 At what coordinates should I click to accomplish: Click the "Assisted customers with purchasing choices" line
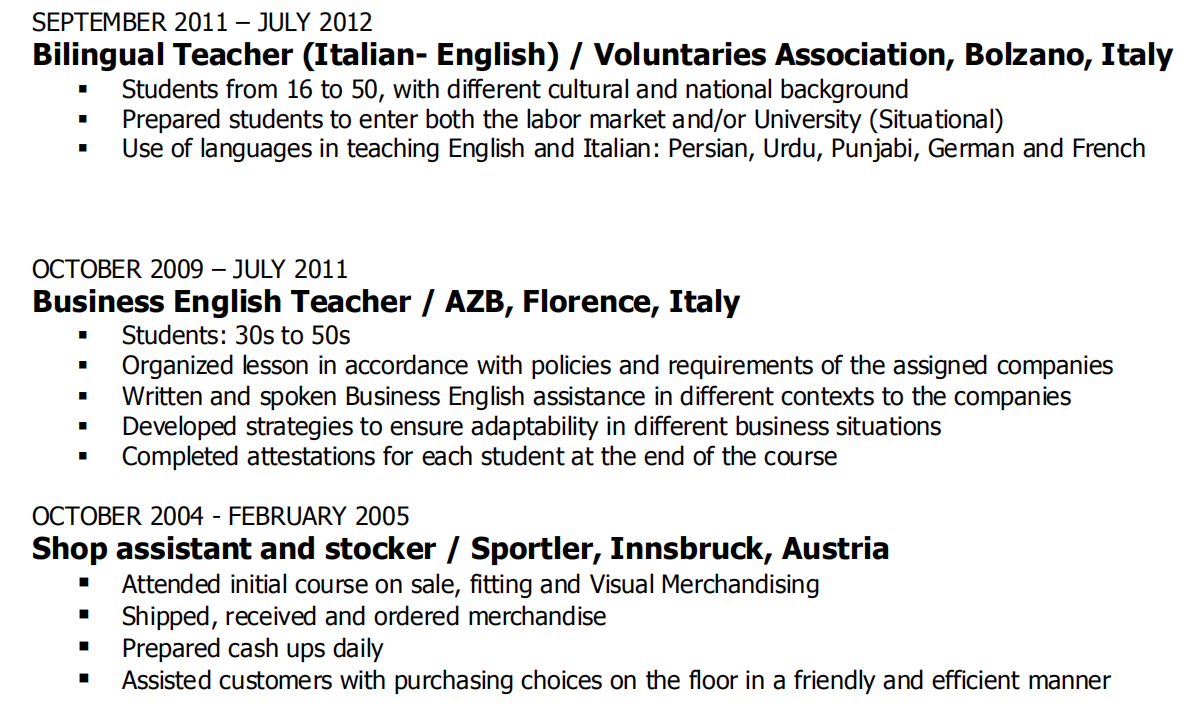pyautogui.click(x=616, y=681)
